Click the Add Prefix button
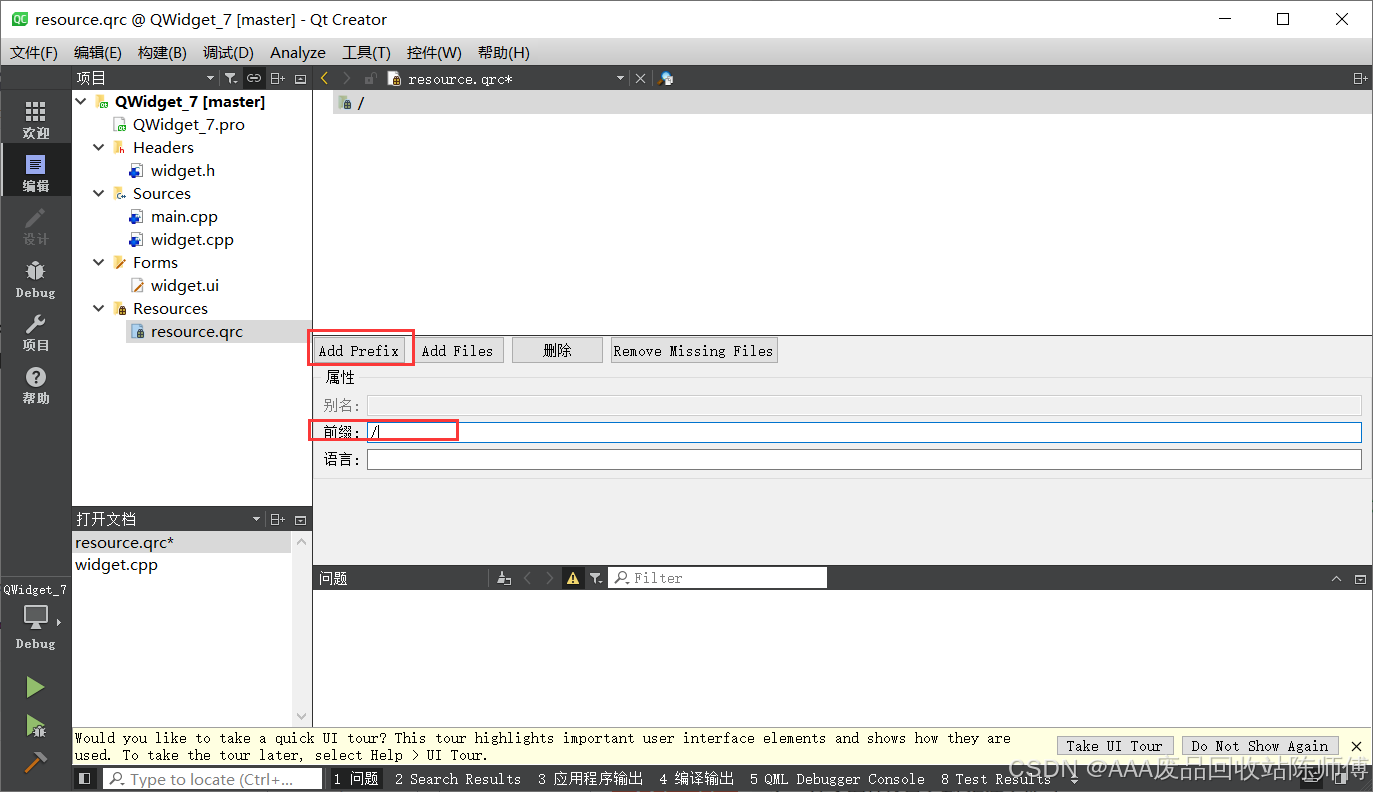The image size is (1373, 792). point(359,350)
